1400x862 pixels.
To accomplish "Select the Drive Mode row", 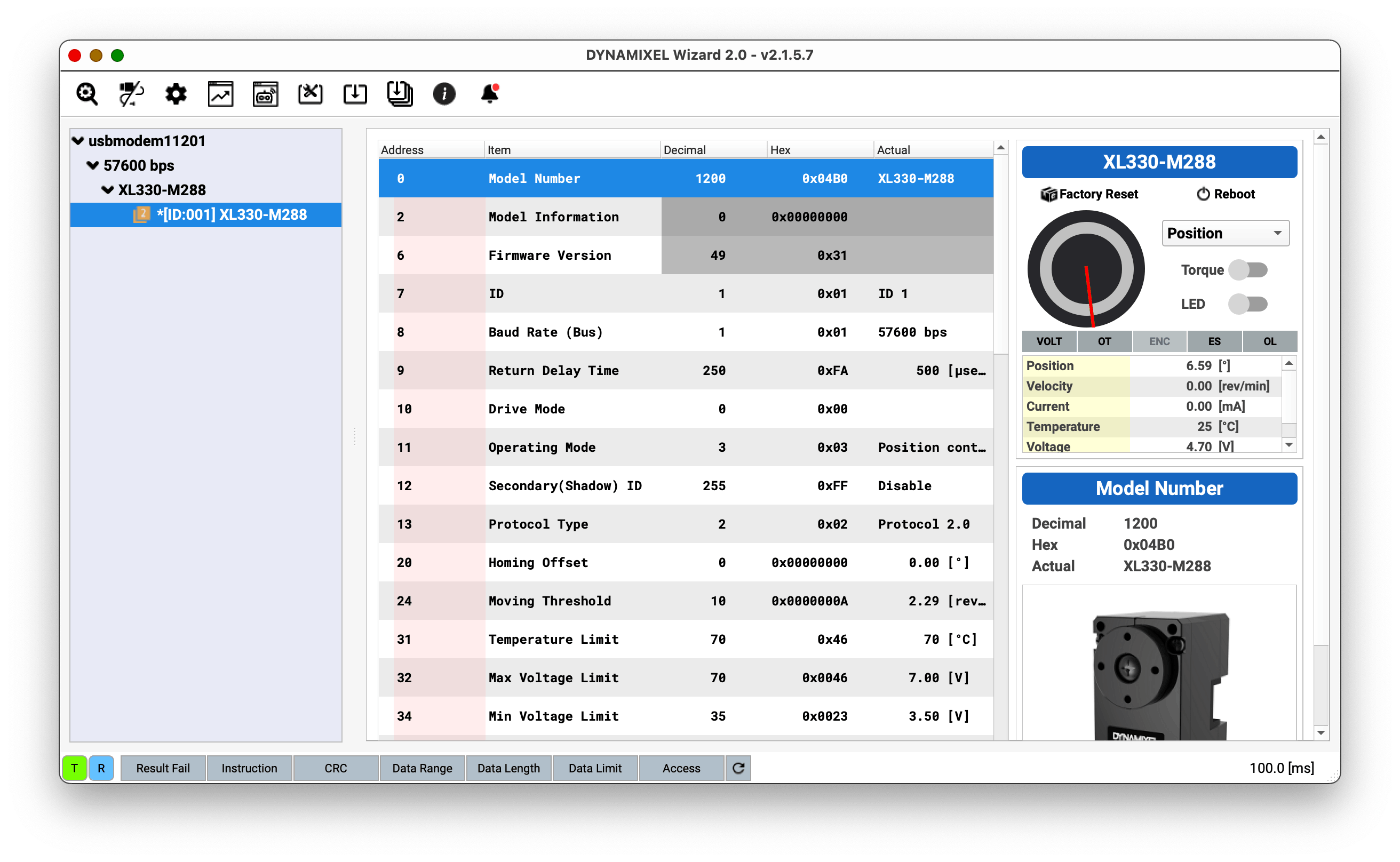I will (686, 409).
